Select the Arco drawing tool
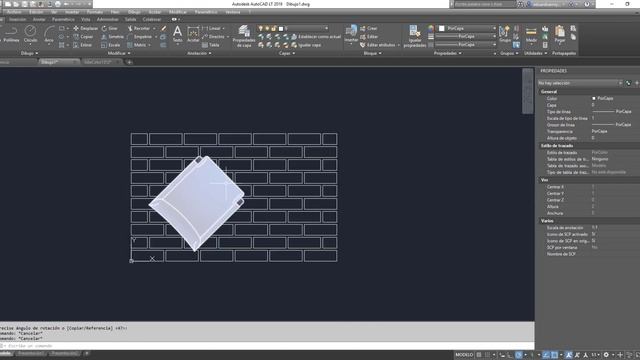Viewport: 640px width, 360px height. click(x=49, y=34)
